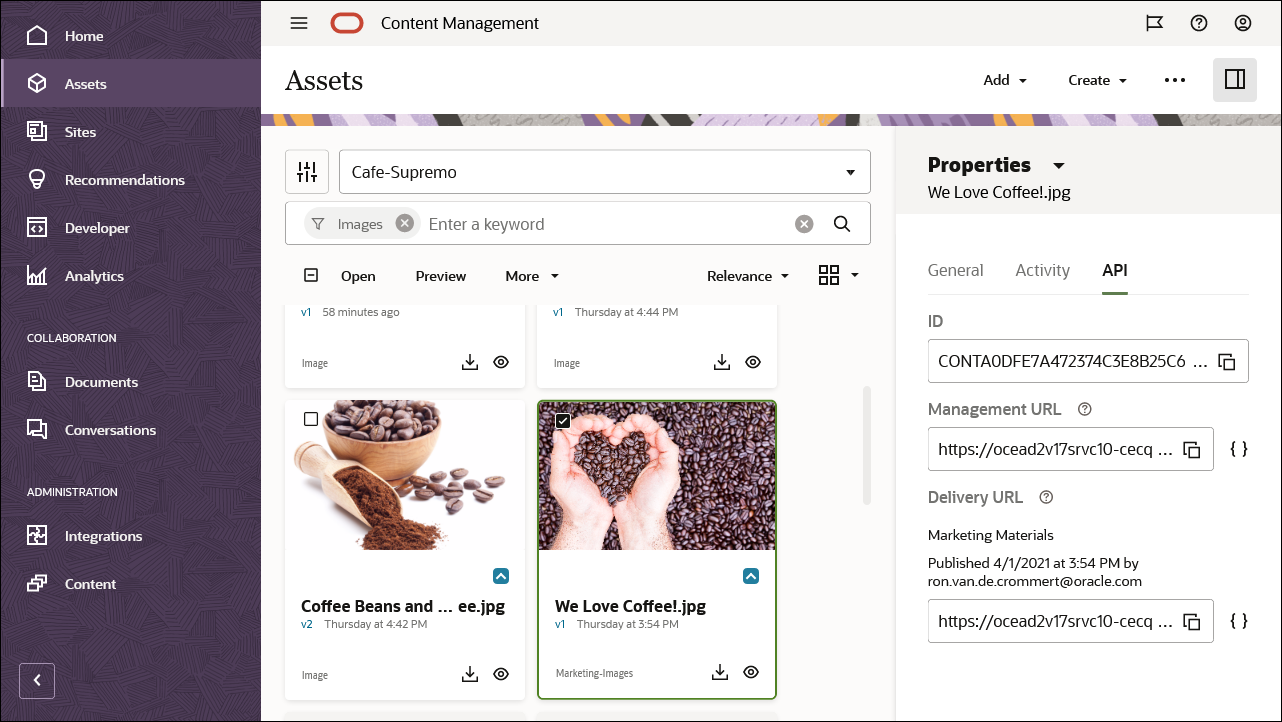Copy the asset ID to clipboard
The width and height of the screenshot is (1282, 722).
pyautogui.click(x=1228, y=361)
